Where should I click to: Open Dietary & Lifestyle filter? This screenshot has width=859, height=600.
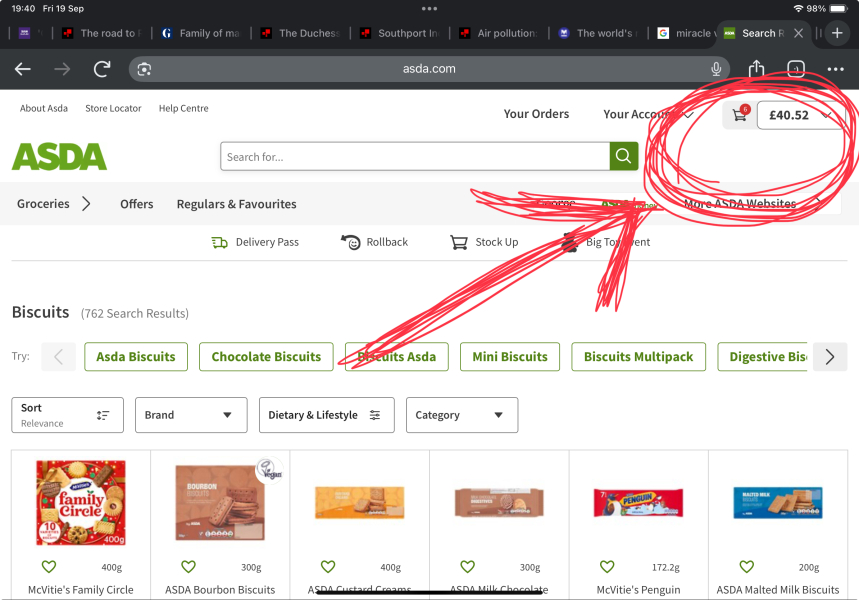[327, 415]
